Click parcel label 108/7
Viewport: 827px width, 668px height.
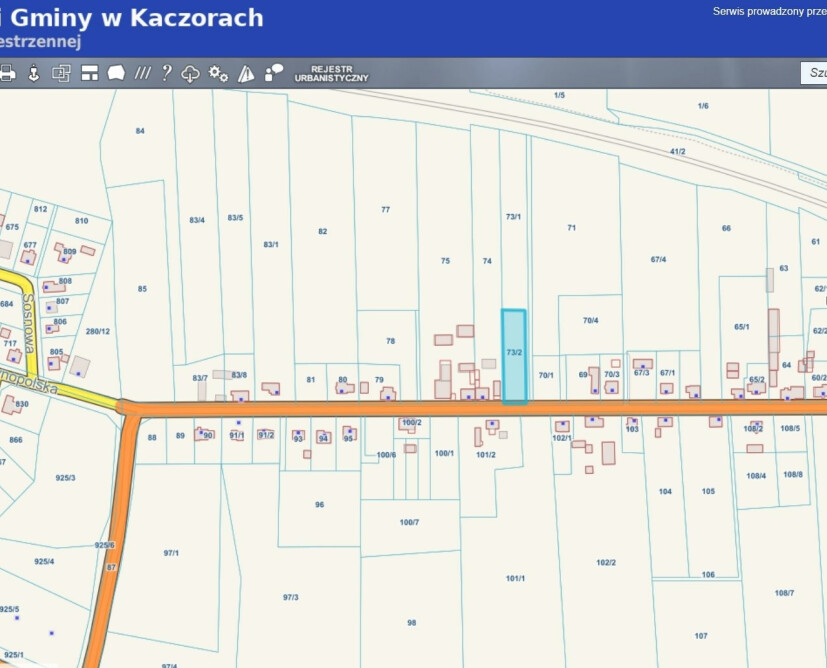(x=784, y=593)
